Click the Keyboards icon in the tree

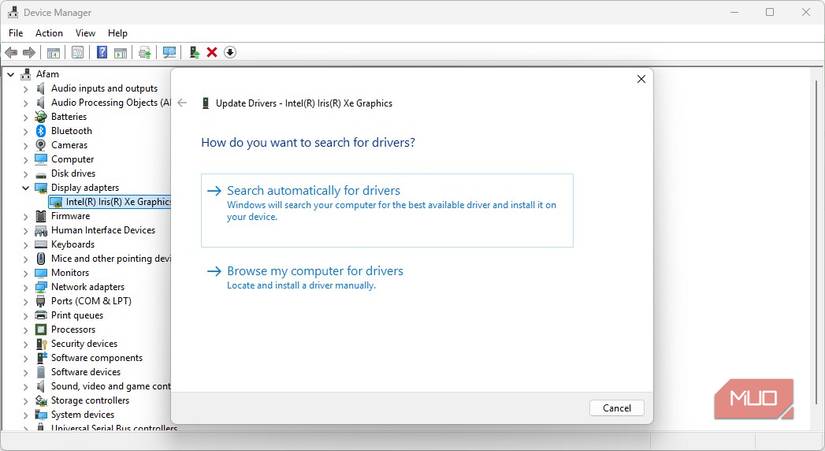(41, 244)
